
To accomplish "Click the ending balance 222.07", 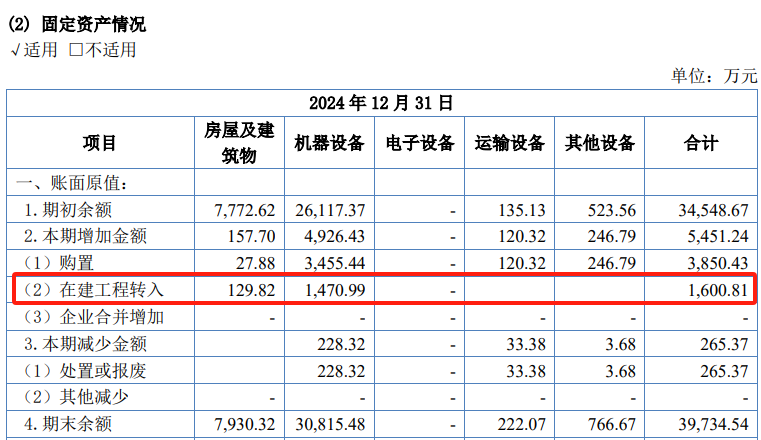I will pos(522,425).
